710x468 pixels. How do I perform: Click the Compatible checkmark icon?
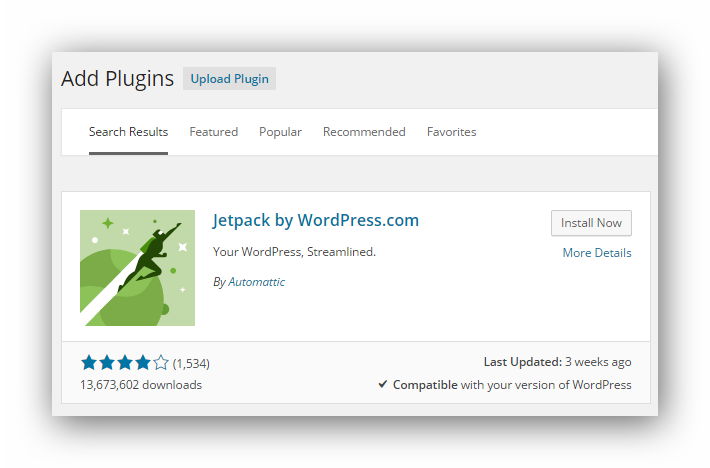click(x=383, y=384)
